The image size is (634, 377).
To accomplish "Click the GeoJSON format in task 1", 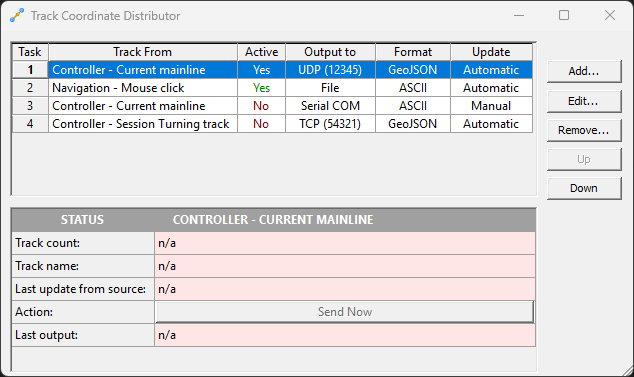I will (413, 70).
